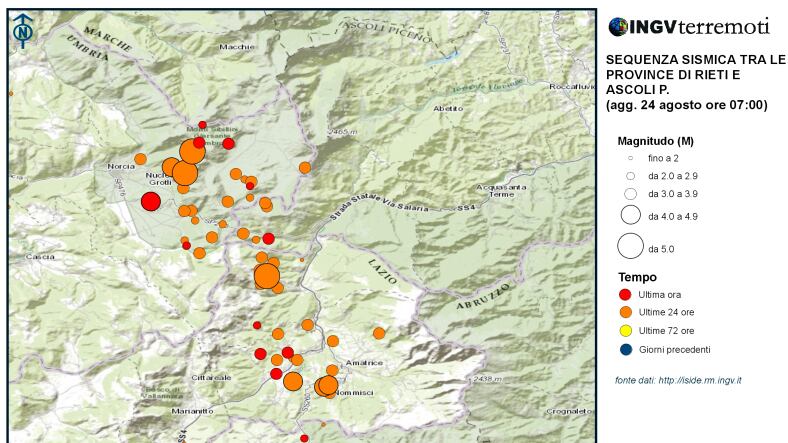Click the 'agg. 24 agosto ore 07:00' update text

687,105
